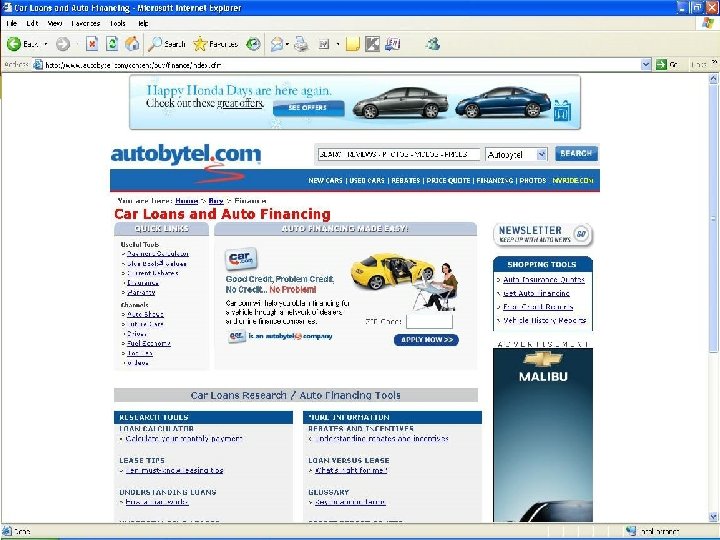Open the Help menu

tap(143, 23)
